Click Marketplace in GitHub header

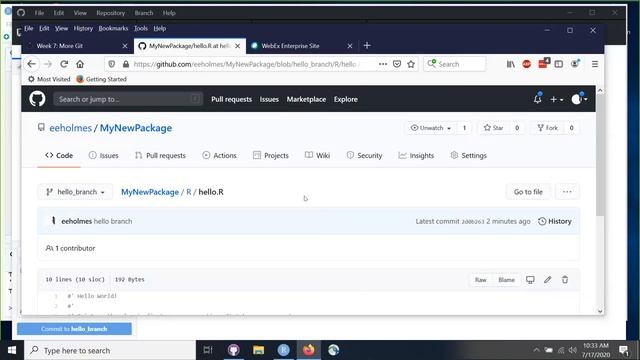306,99
